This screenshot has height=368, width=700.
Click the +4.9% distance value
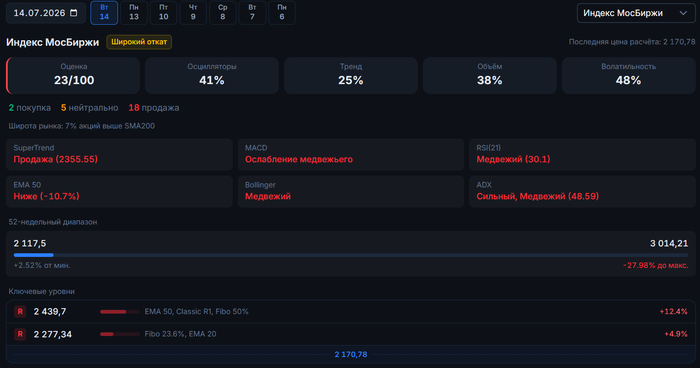[x=676, y=334]
